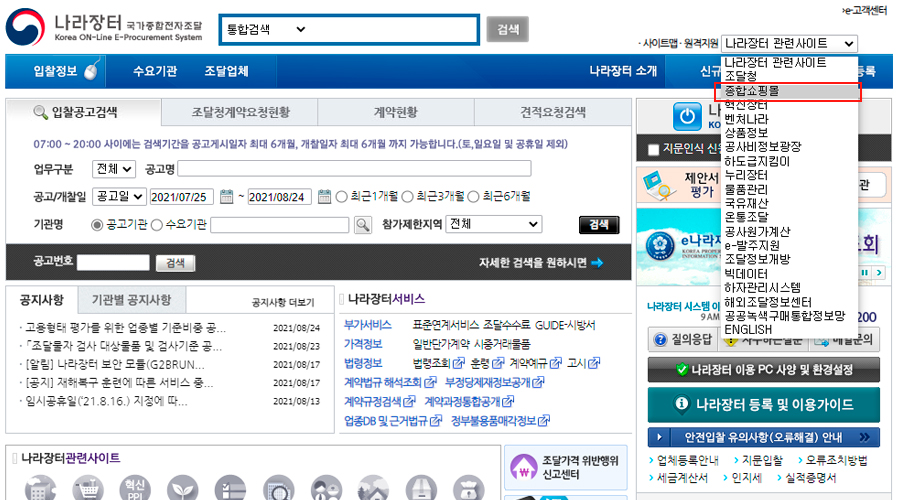Click the e나라 round emblem banner logo
Viewport: 900px width, 500px height.
[660, 246]
